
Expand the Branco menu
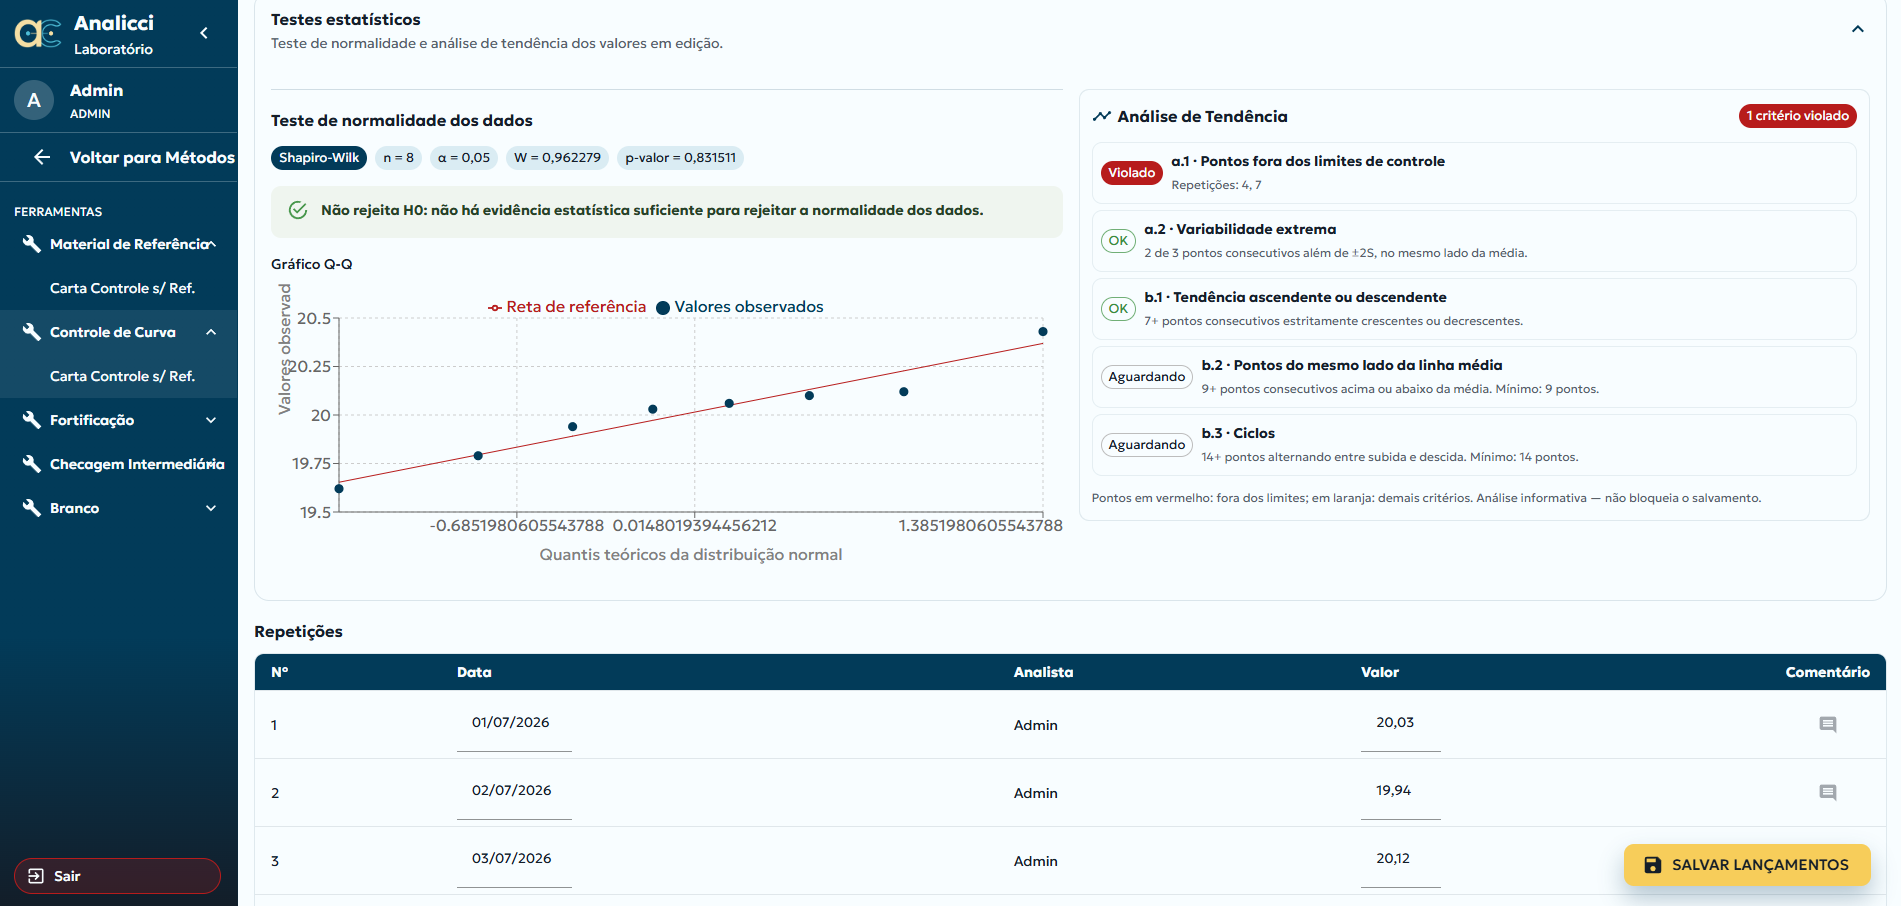(x=211, y=508)
